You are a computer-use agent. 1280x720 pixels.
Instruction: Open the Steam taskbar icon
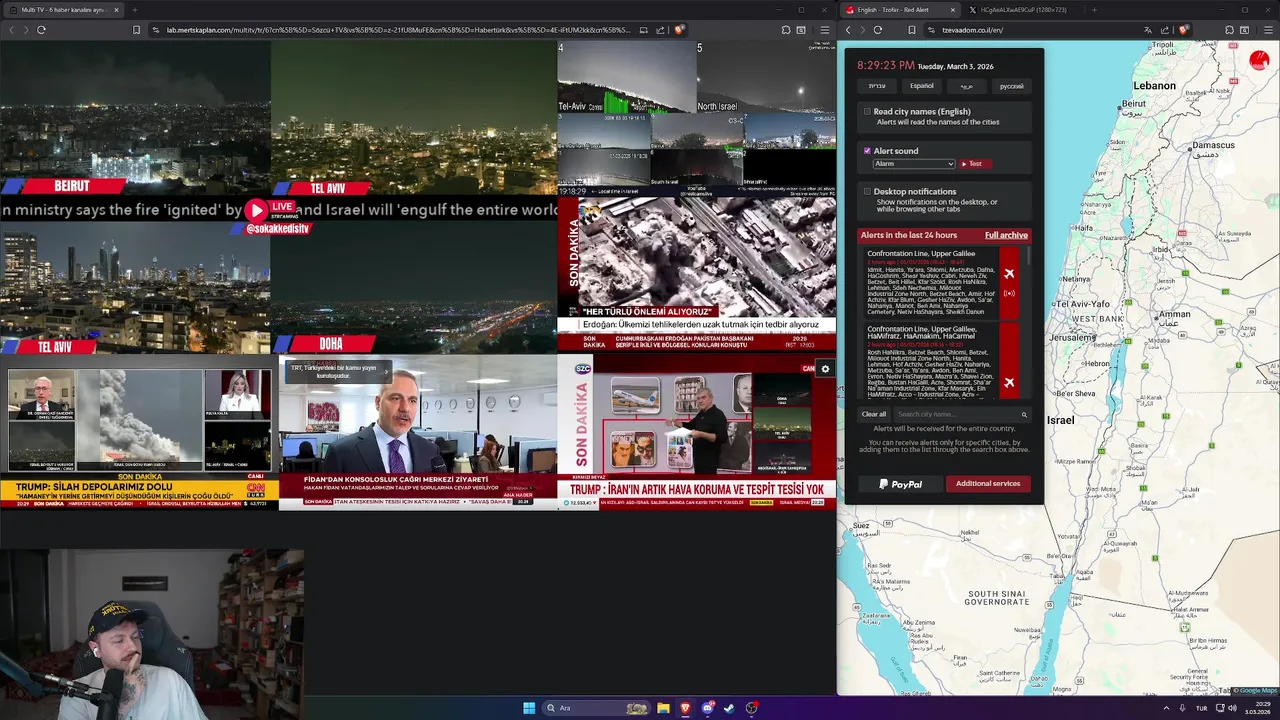click(x=729, y=708)
